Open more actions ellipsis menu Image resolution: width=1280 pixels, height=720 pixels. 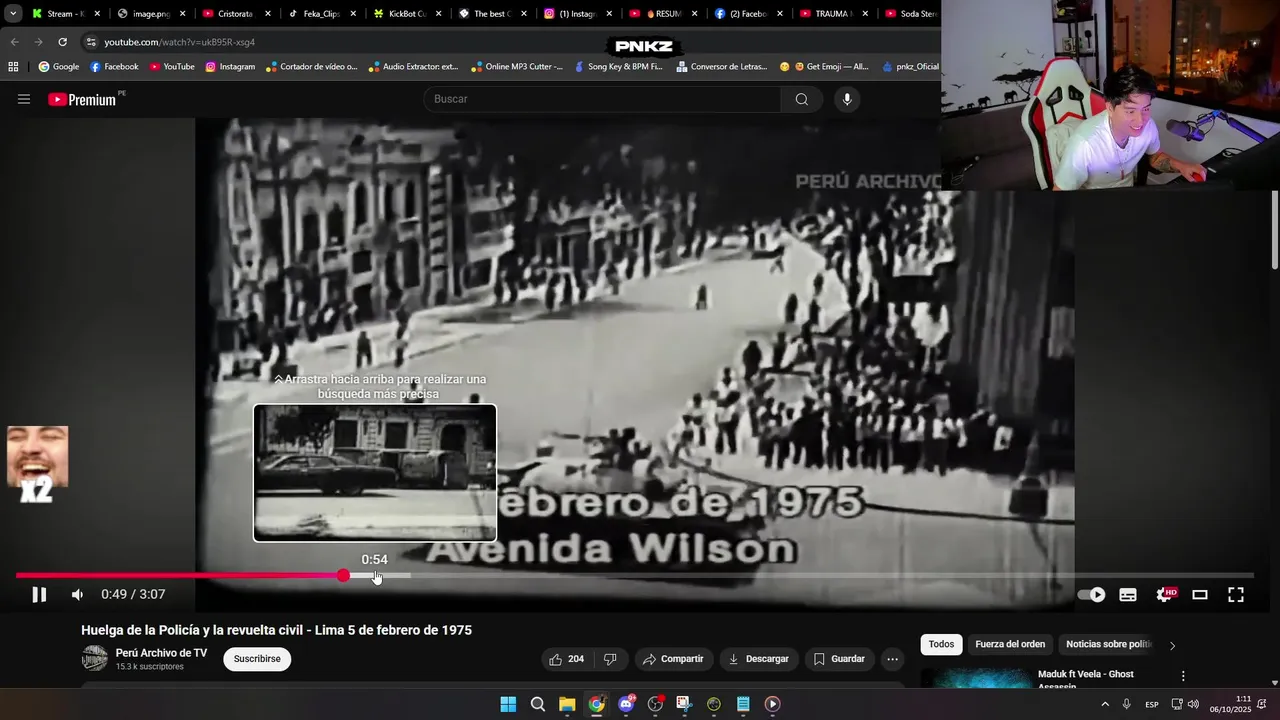[893, 659]
